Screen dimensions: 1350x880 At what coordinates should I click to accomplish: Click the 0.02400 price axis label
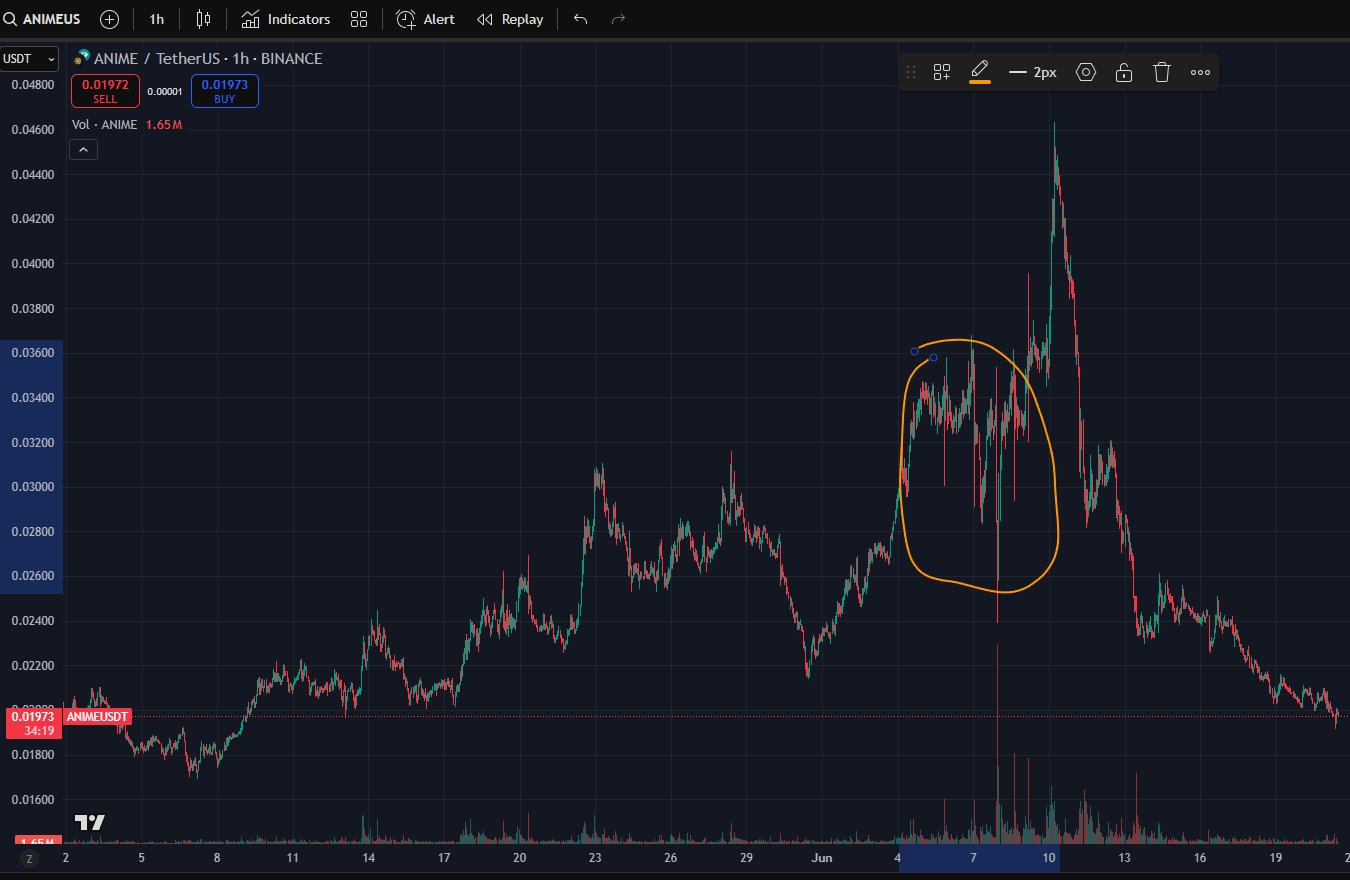point(32,621)
